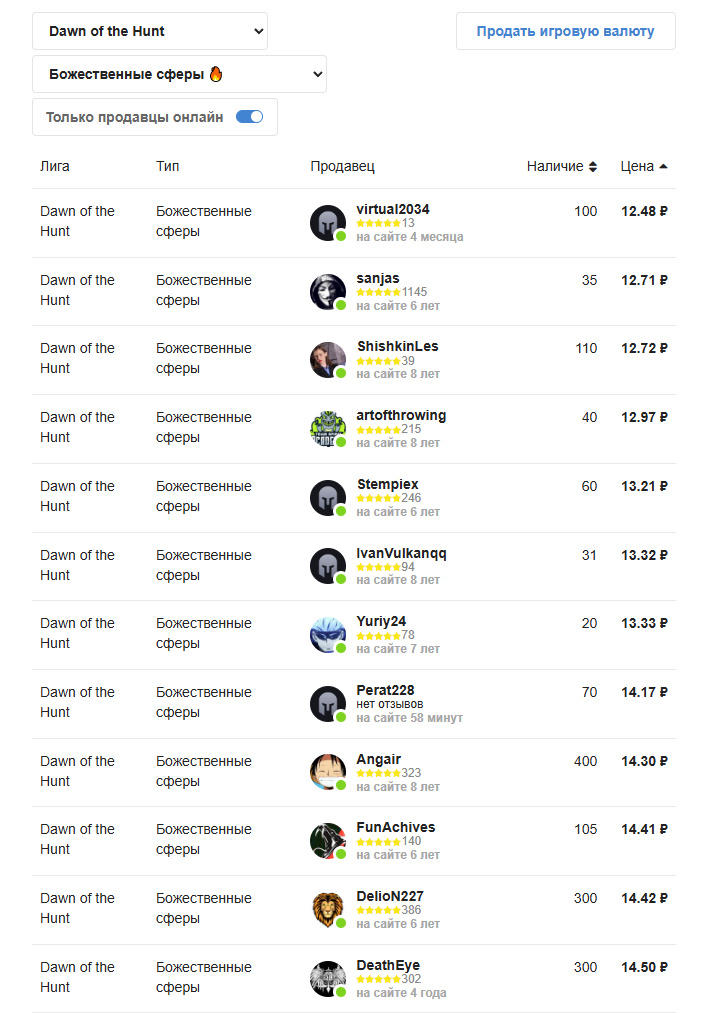The width and height of the screenshot is (721, 1013).
Task: Click sanjas's masked avatar icon
Action: pos(328,292)
